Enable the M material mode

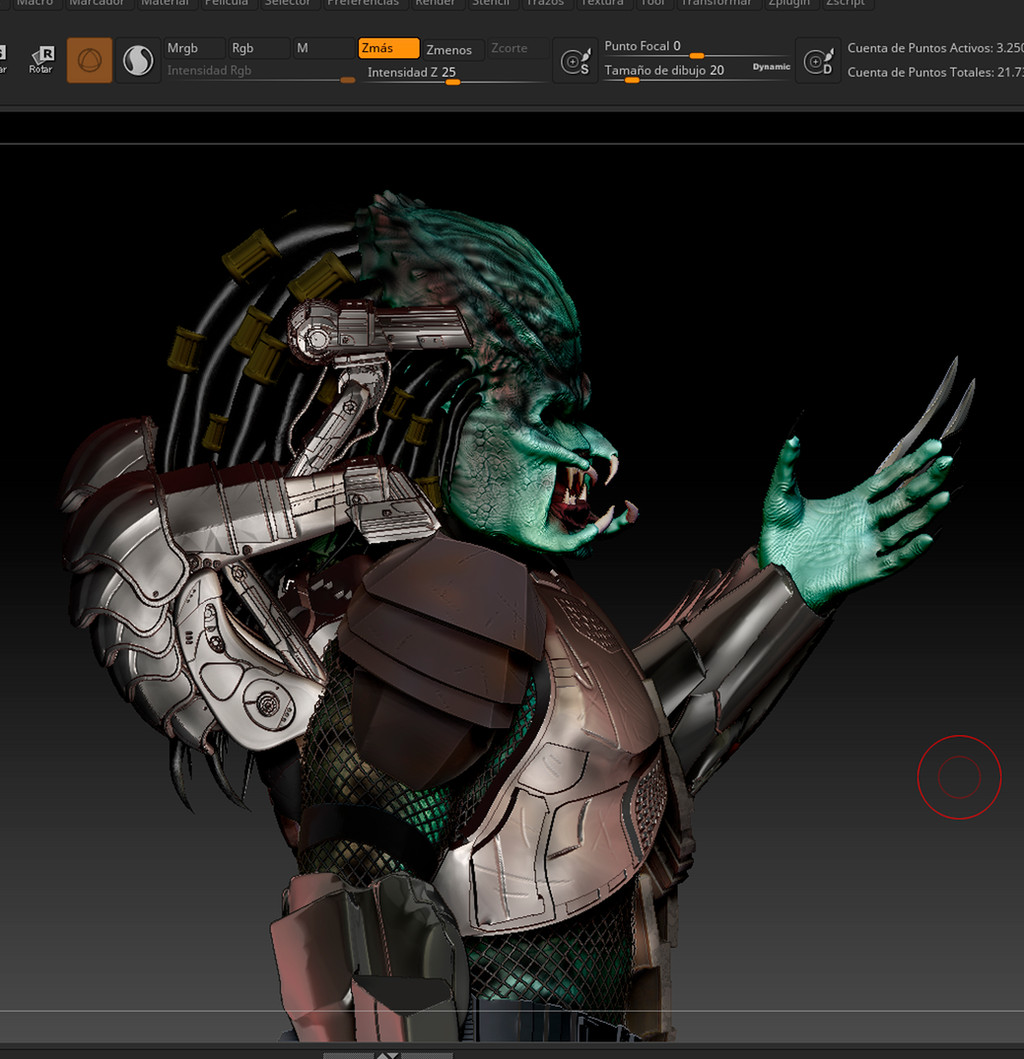point(324,48)
